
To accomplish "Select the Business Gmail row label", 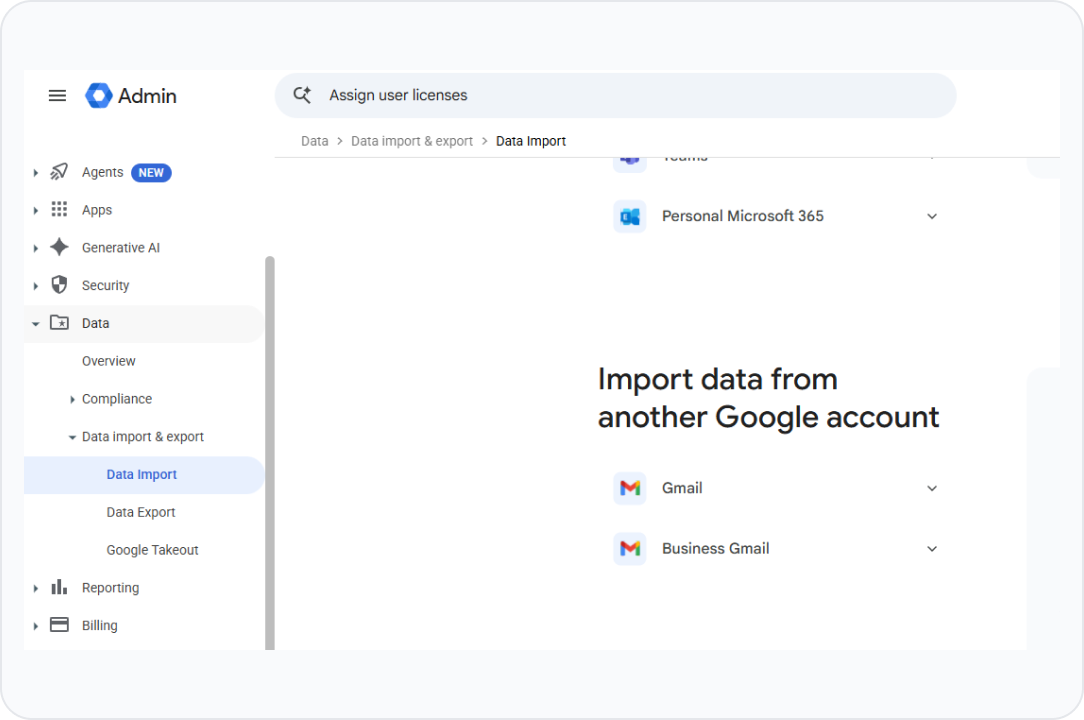I will (x=716, y=548).
